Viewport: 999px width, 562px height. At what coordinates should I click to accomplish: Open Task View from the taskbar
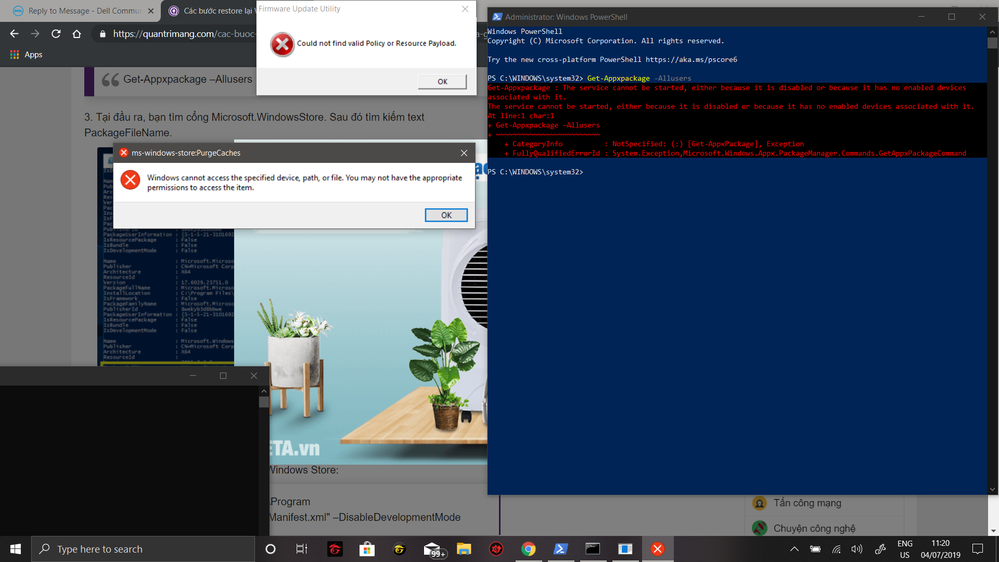[x=302, y=549]
